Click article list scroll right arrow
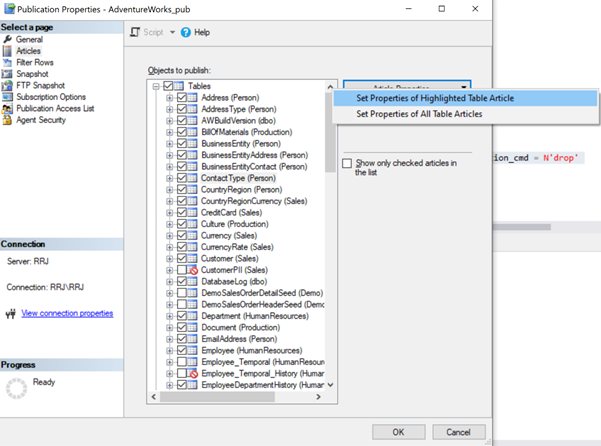This screenshot has width=601, height=446. point(318,397)
